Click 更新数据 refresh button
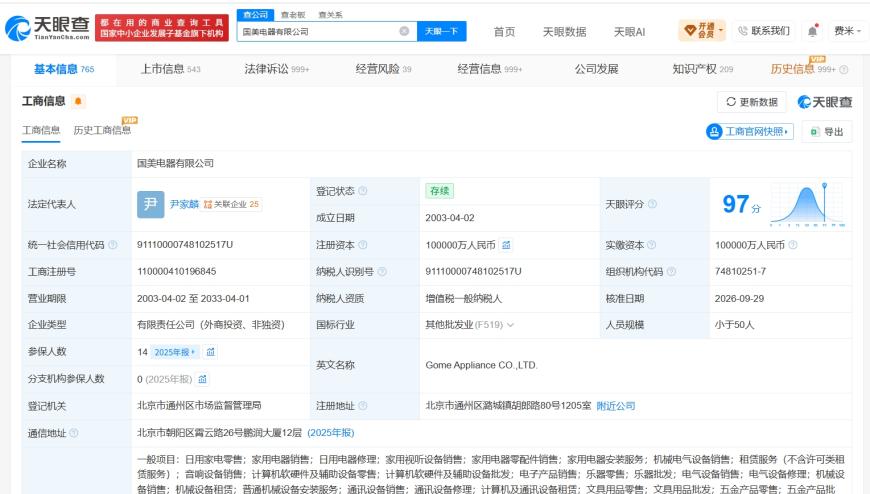Image resolution: width=870 pixels, height=494 pixels. tap(752, 102)
